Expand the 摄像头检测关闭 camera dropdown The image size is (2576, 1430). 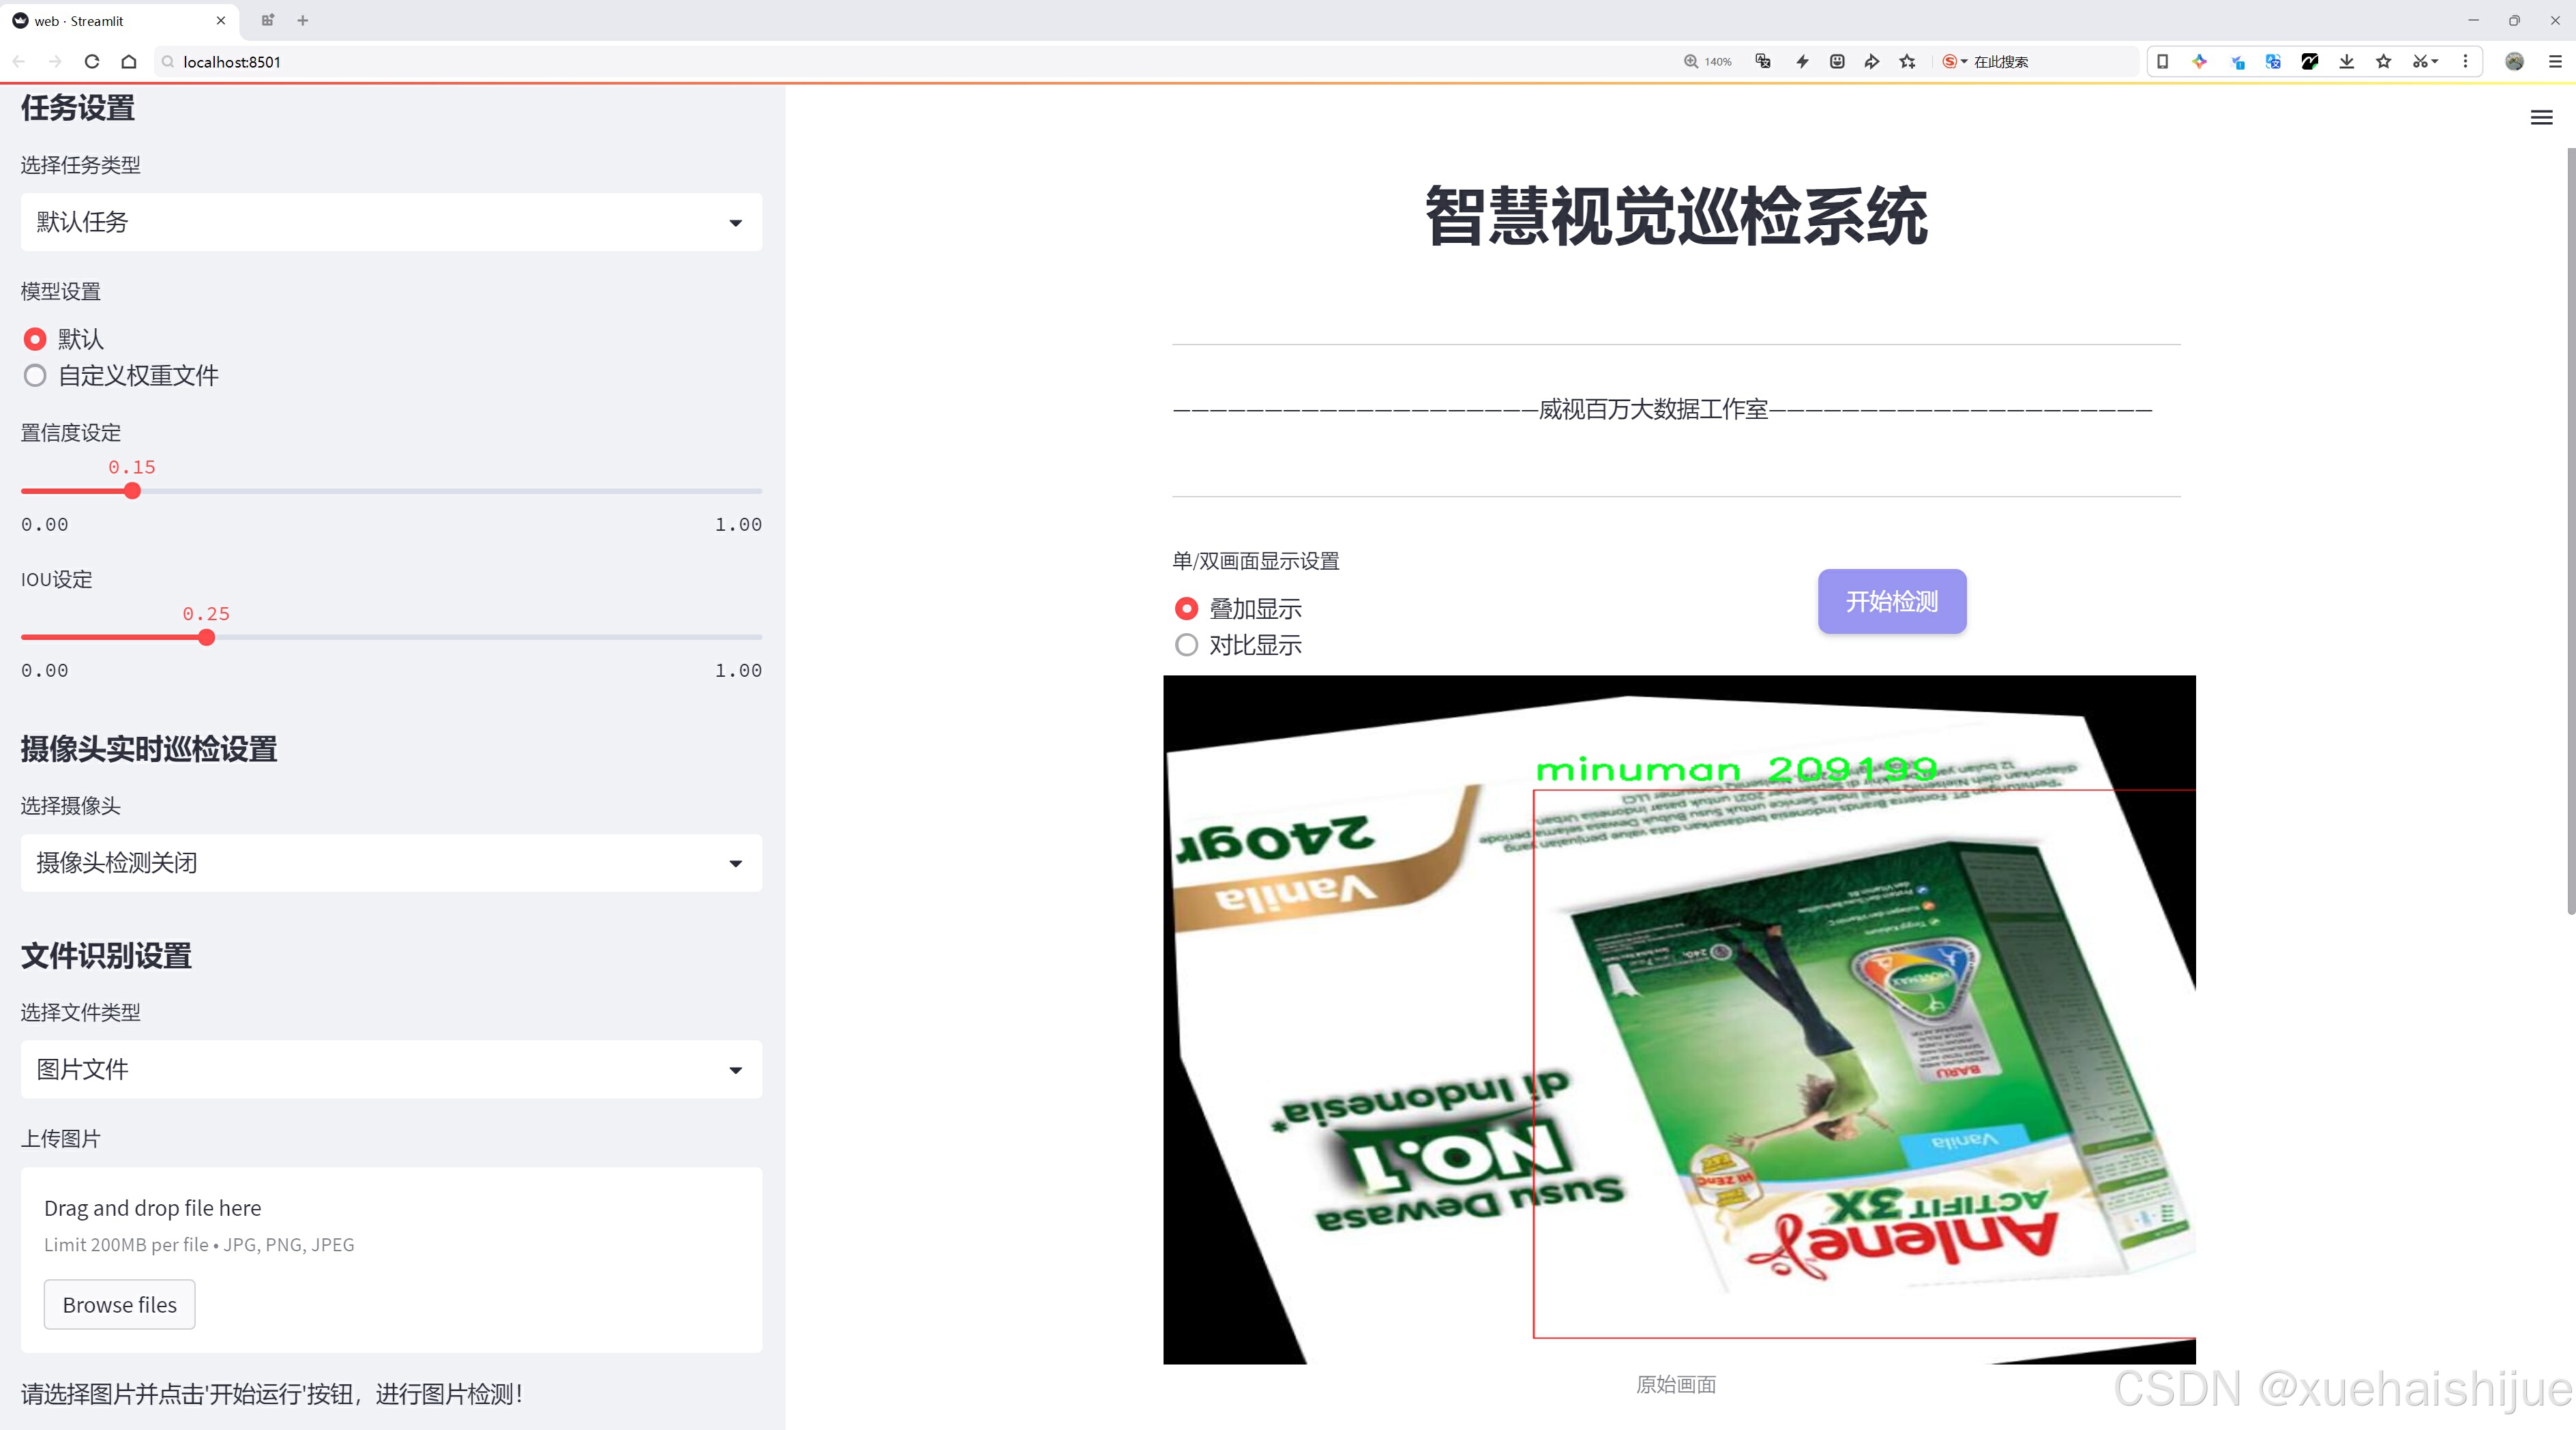point(391,863)
